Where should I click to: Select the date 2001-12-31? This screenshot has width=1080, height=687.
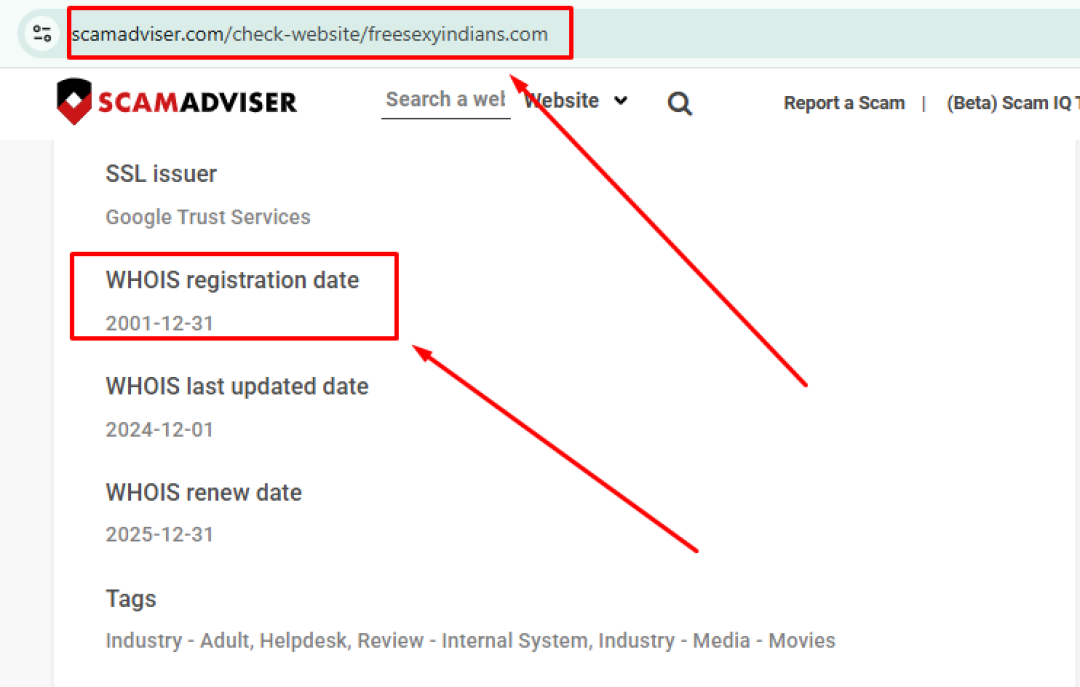pyautogui.click(x=159, y=323)
